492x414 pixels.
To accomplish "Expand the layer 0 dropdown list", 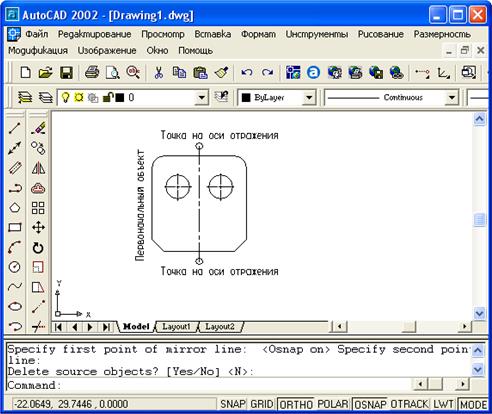I will coord(202,98).
